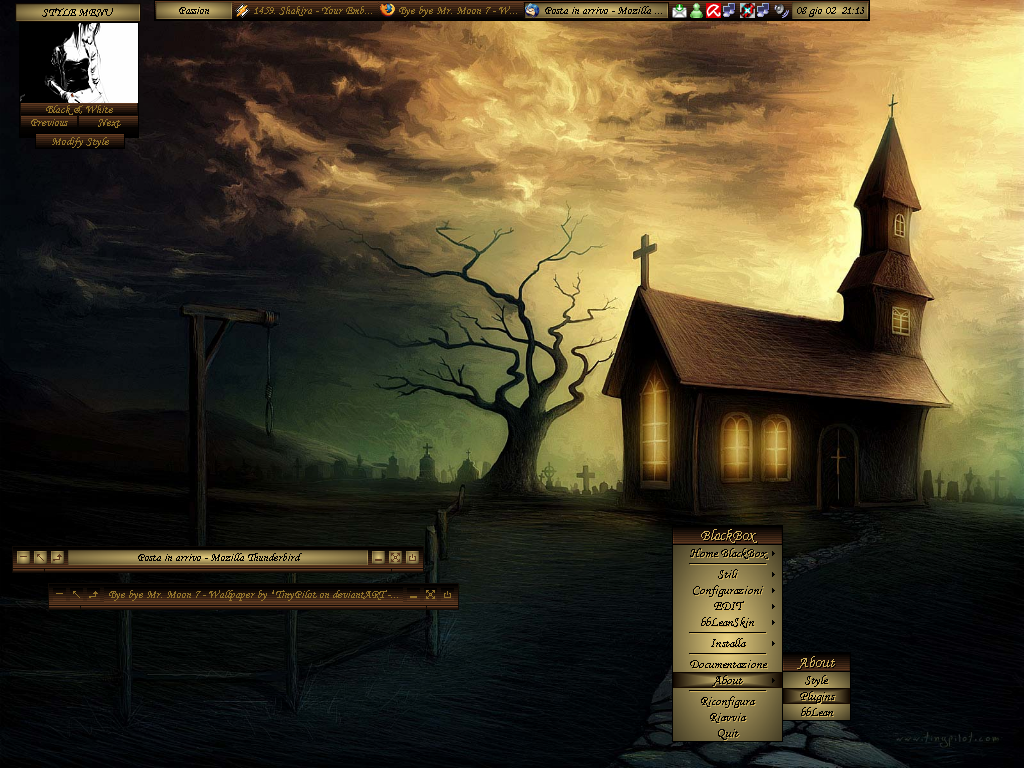Select Quit in the BlackBox menu
This screenshot has width=1024, height=768.
click(728, 733)
